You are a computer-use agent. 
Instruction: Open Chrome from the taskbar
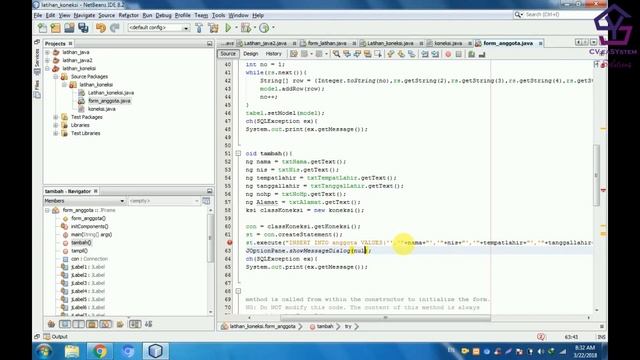pos(99,351)
